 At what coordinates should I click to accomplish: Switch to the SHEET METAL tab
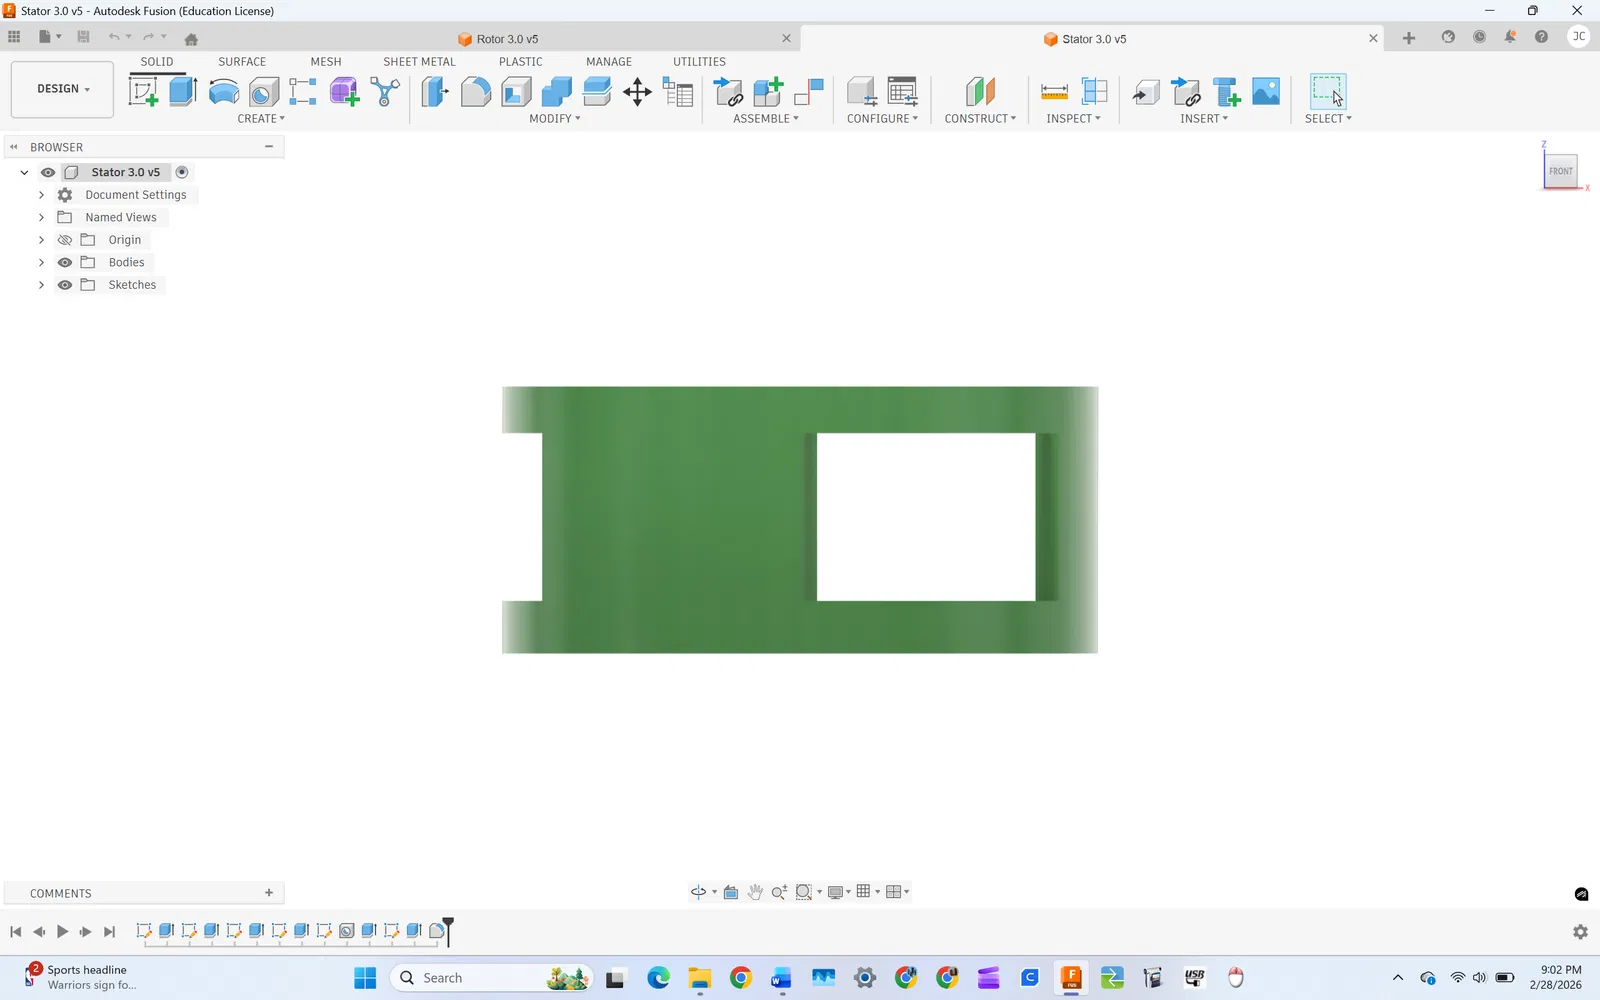click(x=419, y=62)
